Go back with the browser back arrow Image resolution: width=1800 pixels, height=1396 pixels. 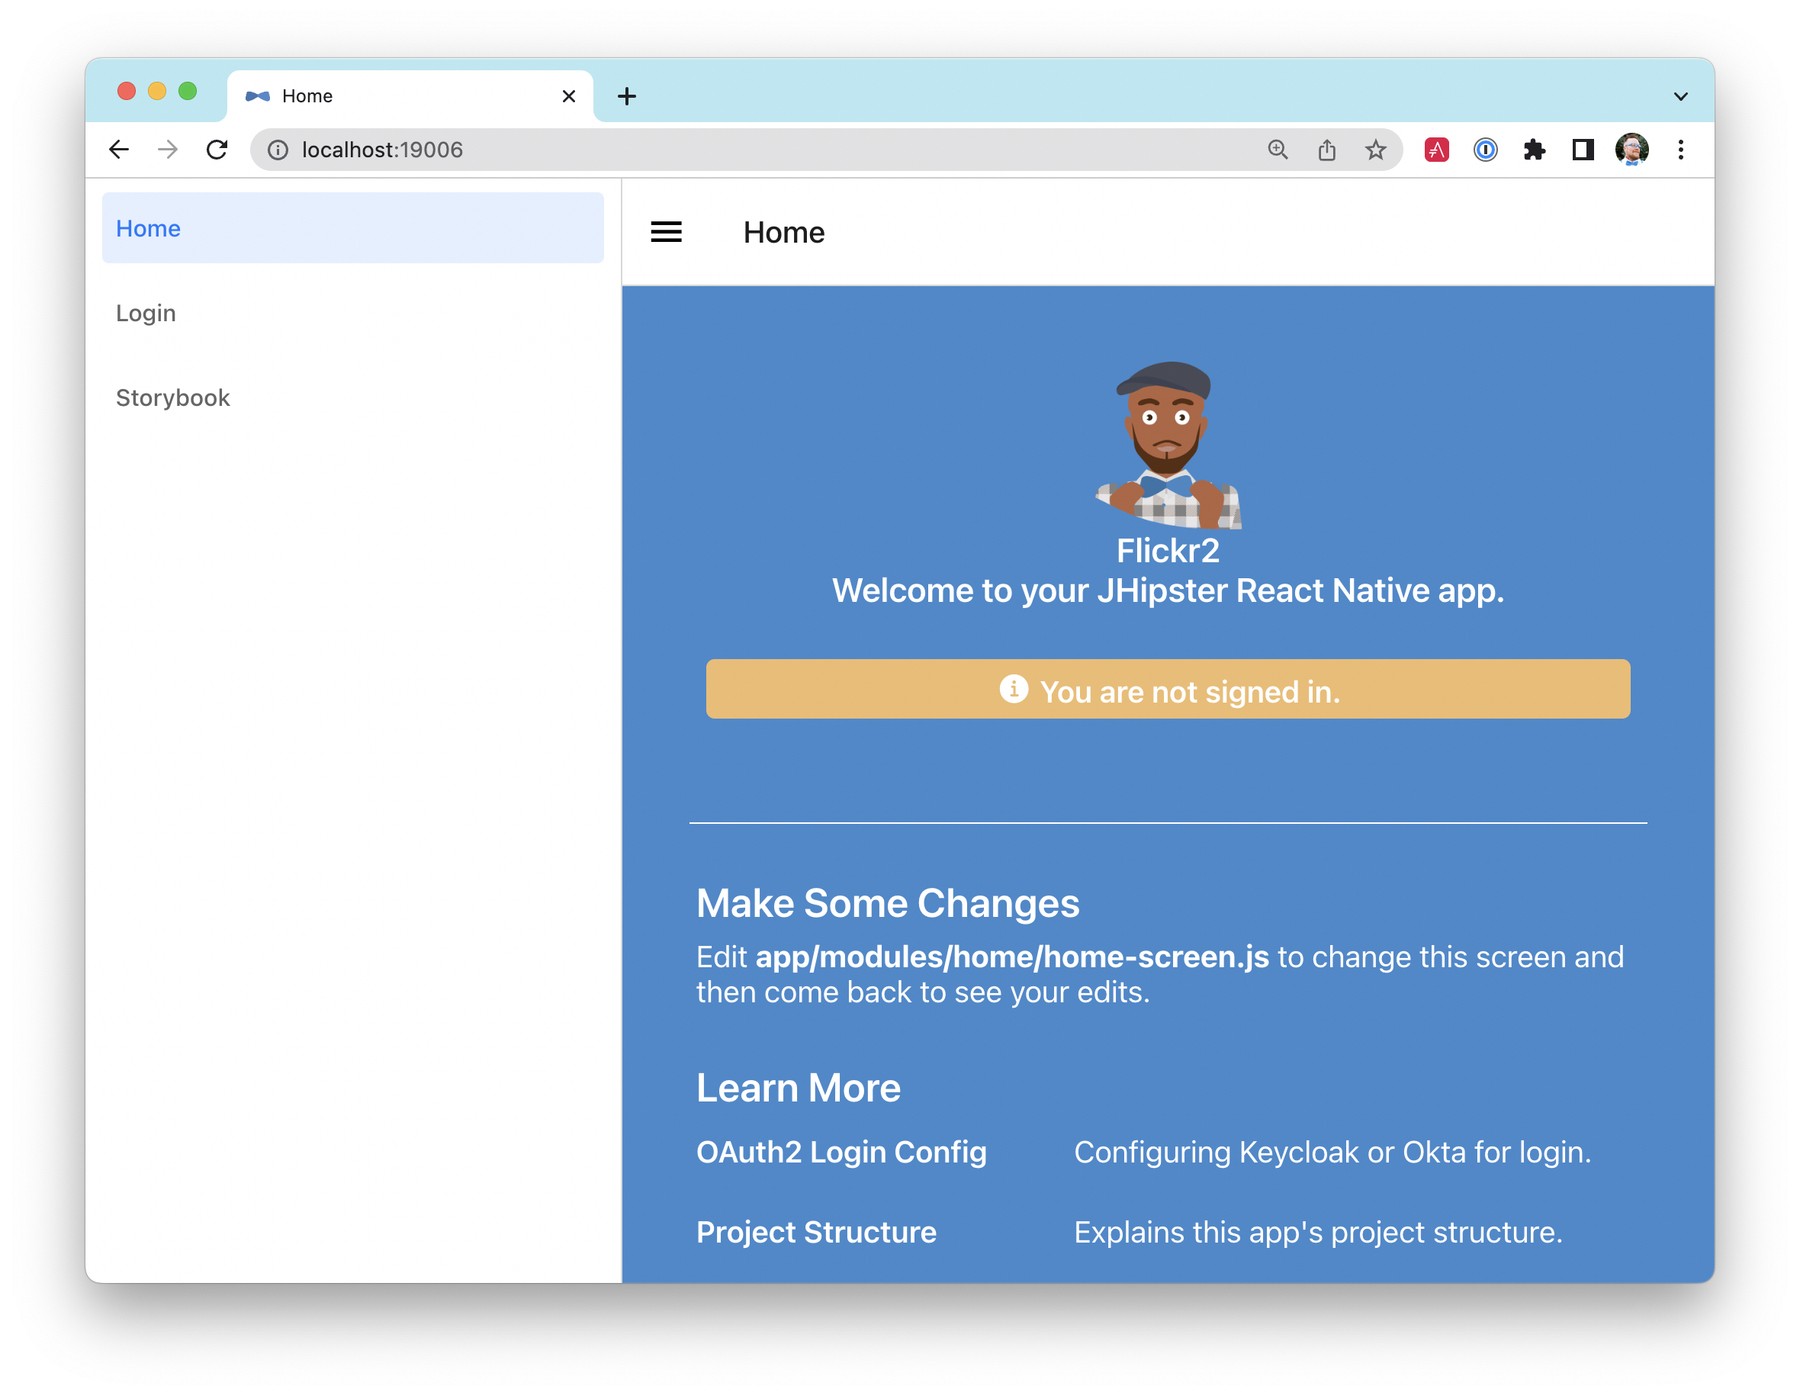[x=119, y=150]
